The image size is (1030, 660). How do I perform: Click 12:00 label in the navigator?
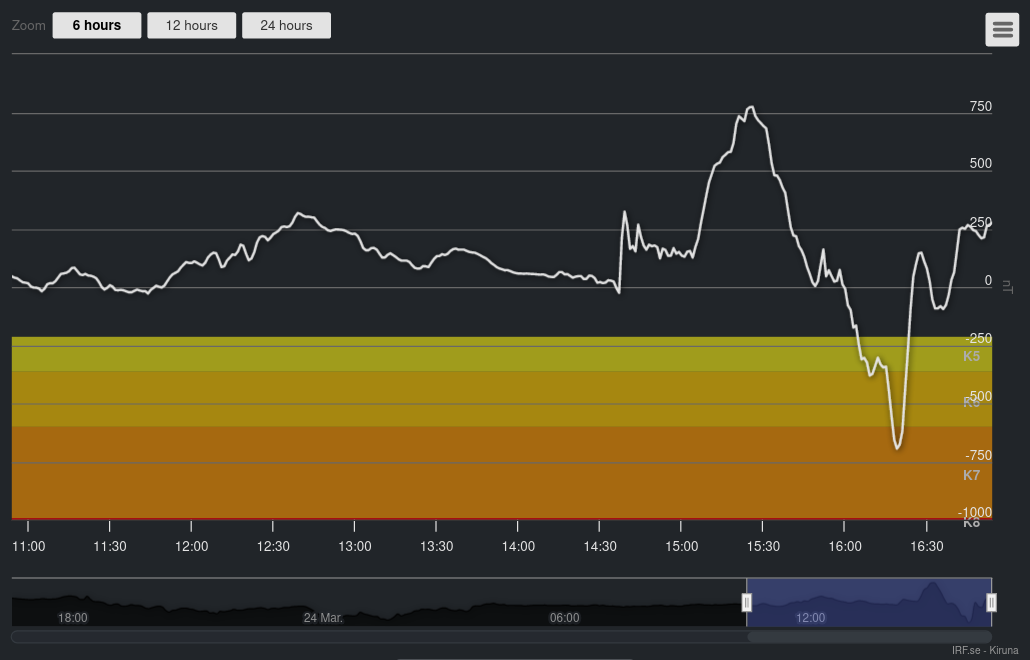[810, 618]
